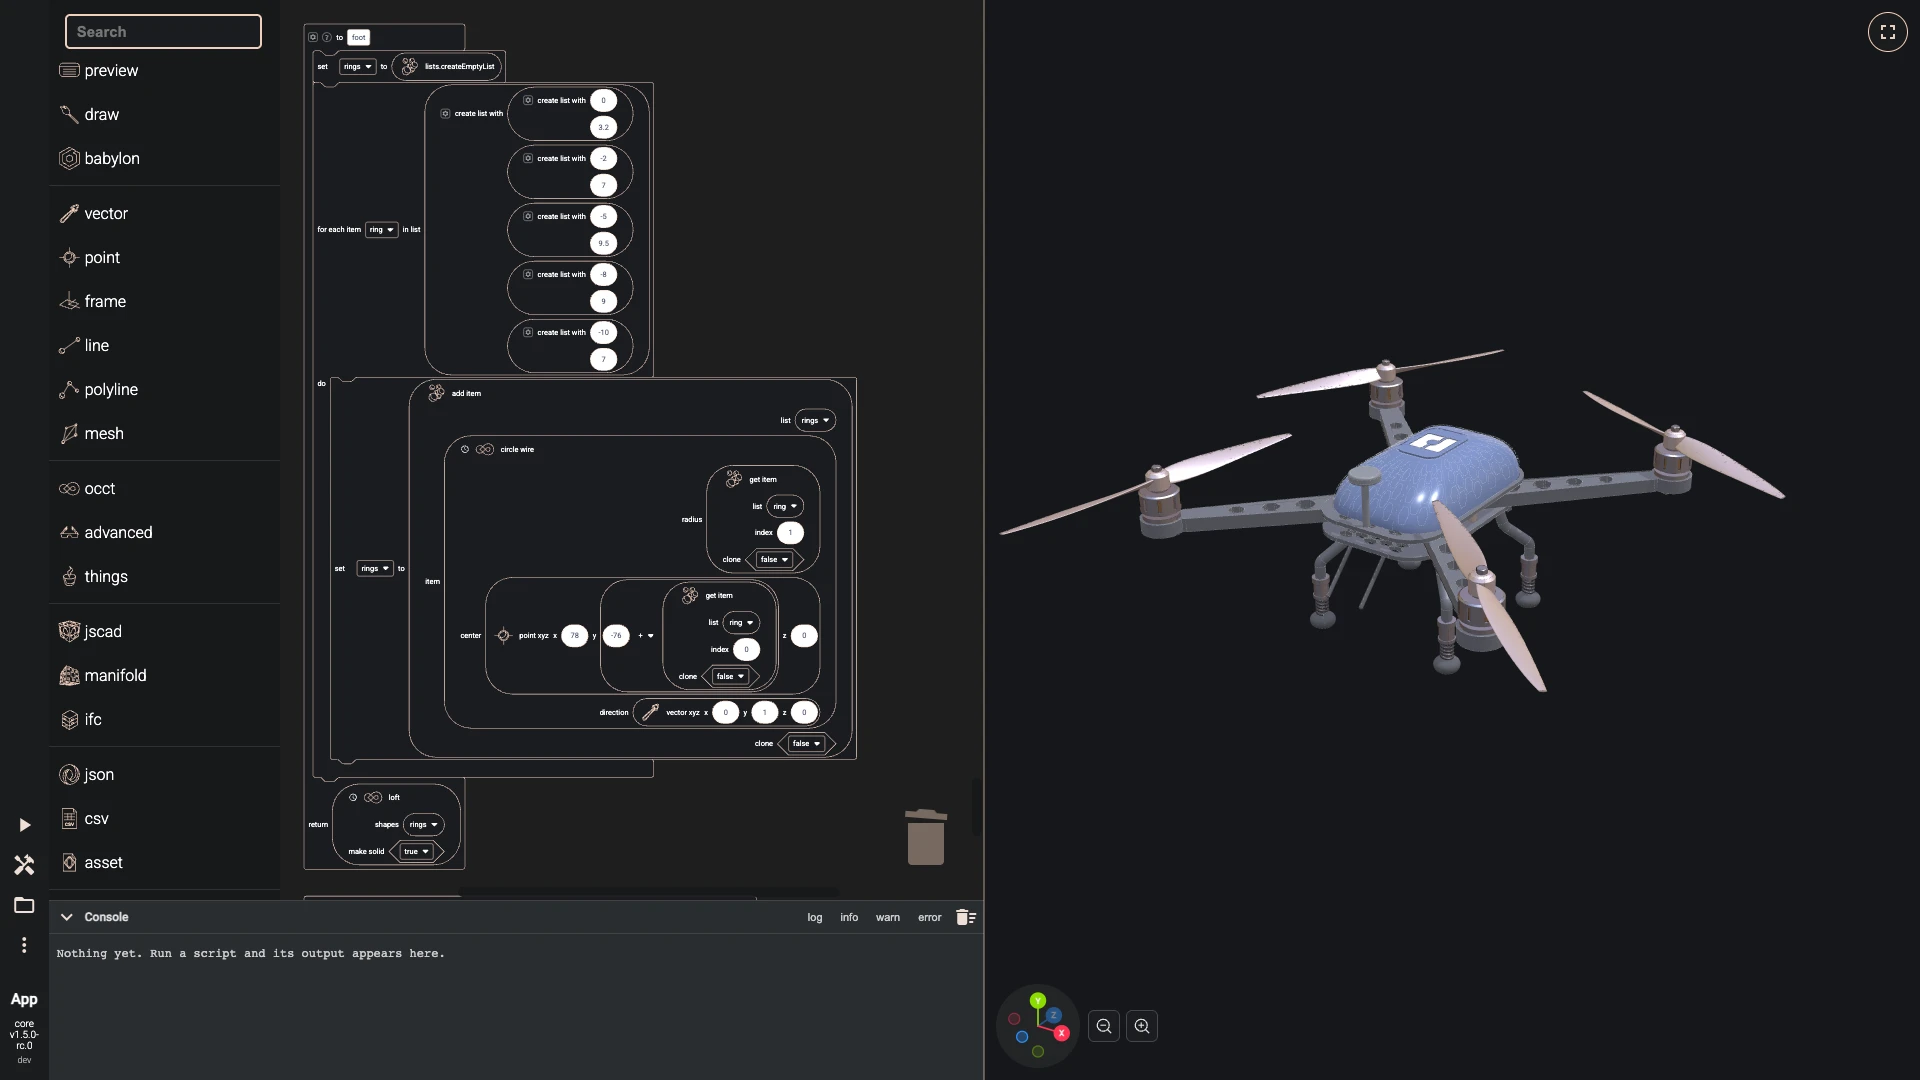The height and width of the screenshot is (1080, 1920).
Task: Open the draw category
Action: click(x=90, y=114)
